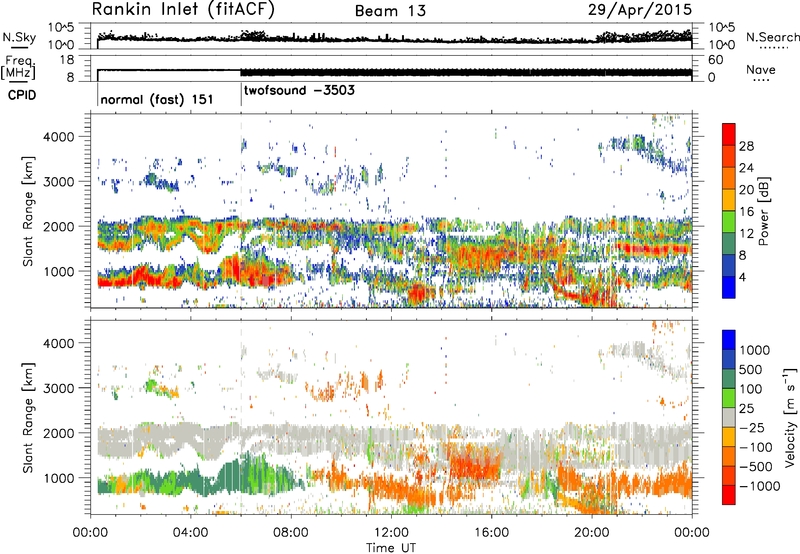Screen dimensions: 800x554
Task: Click the 'Slant Range [km]' label of power panel
Action: pos(28,211)
